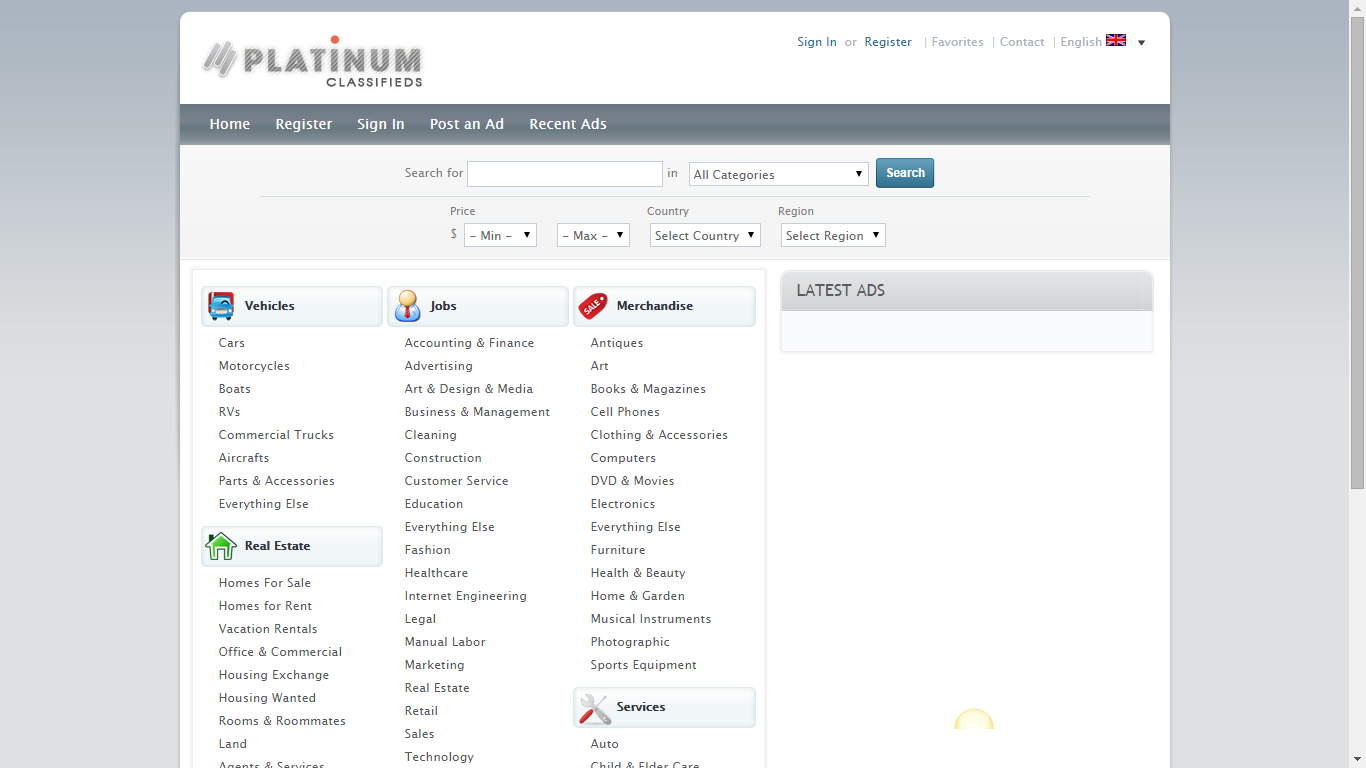
Task: Click the Platinum Classifieds logo
Action: click(x=312, y=62)
